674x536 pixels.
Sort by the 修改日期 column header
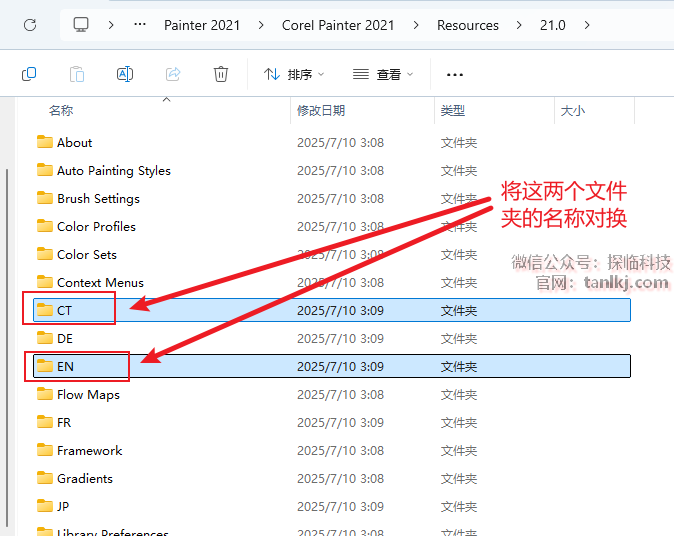(x=321, y=111)
